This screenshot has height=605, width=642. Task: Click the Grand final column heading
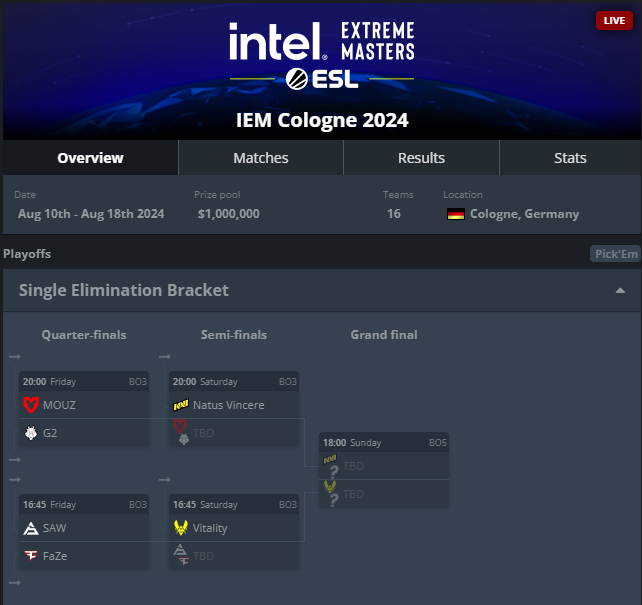(x=384, y=335)
